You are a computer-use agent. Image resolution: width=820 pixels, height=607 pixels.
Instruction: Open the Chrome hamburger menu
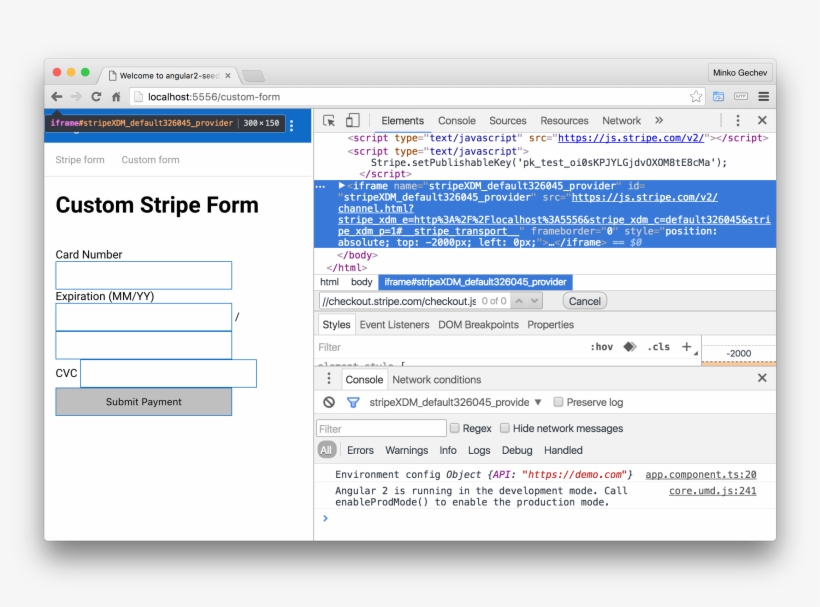[763, 97]
